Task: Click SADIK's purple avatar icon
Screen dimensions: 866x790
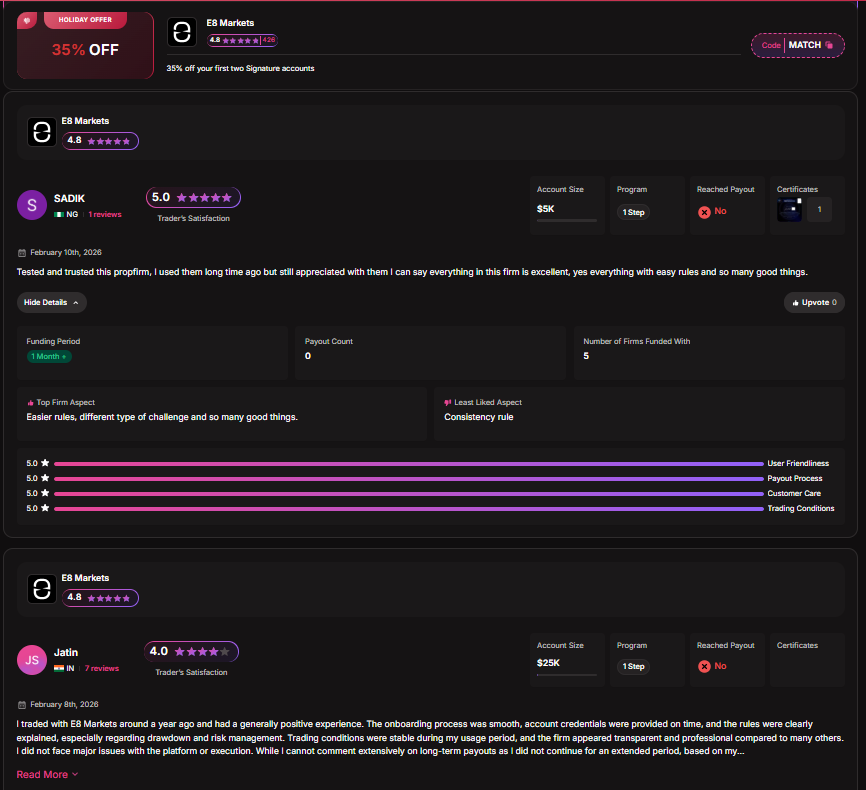Action: [32, 205]
